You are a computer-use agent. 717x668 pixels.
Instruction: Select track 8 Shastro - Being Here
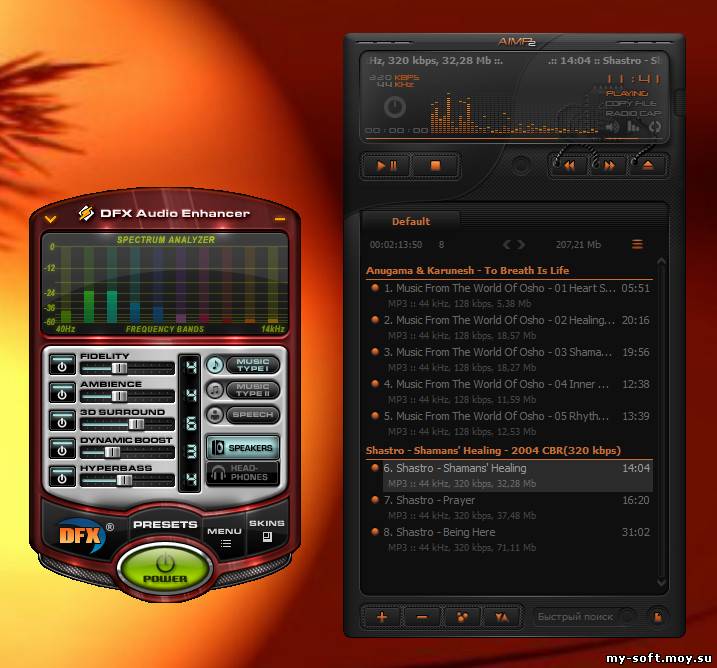pos(510,540)
